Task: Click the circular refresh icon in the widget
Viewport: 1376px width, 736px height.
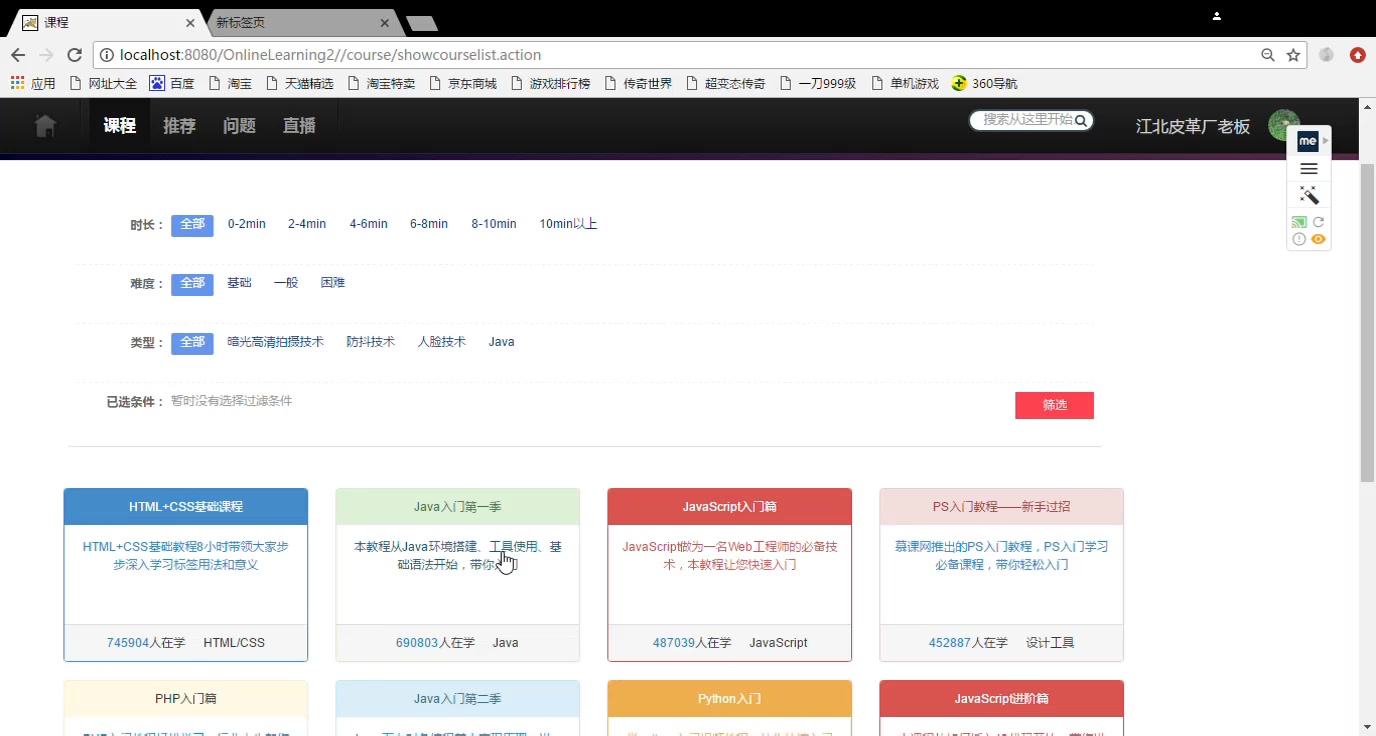Action: tap(1319, 222)
